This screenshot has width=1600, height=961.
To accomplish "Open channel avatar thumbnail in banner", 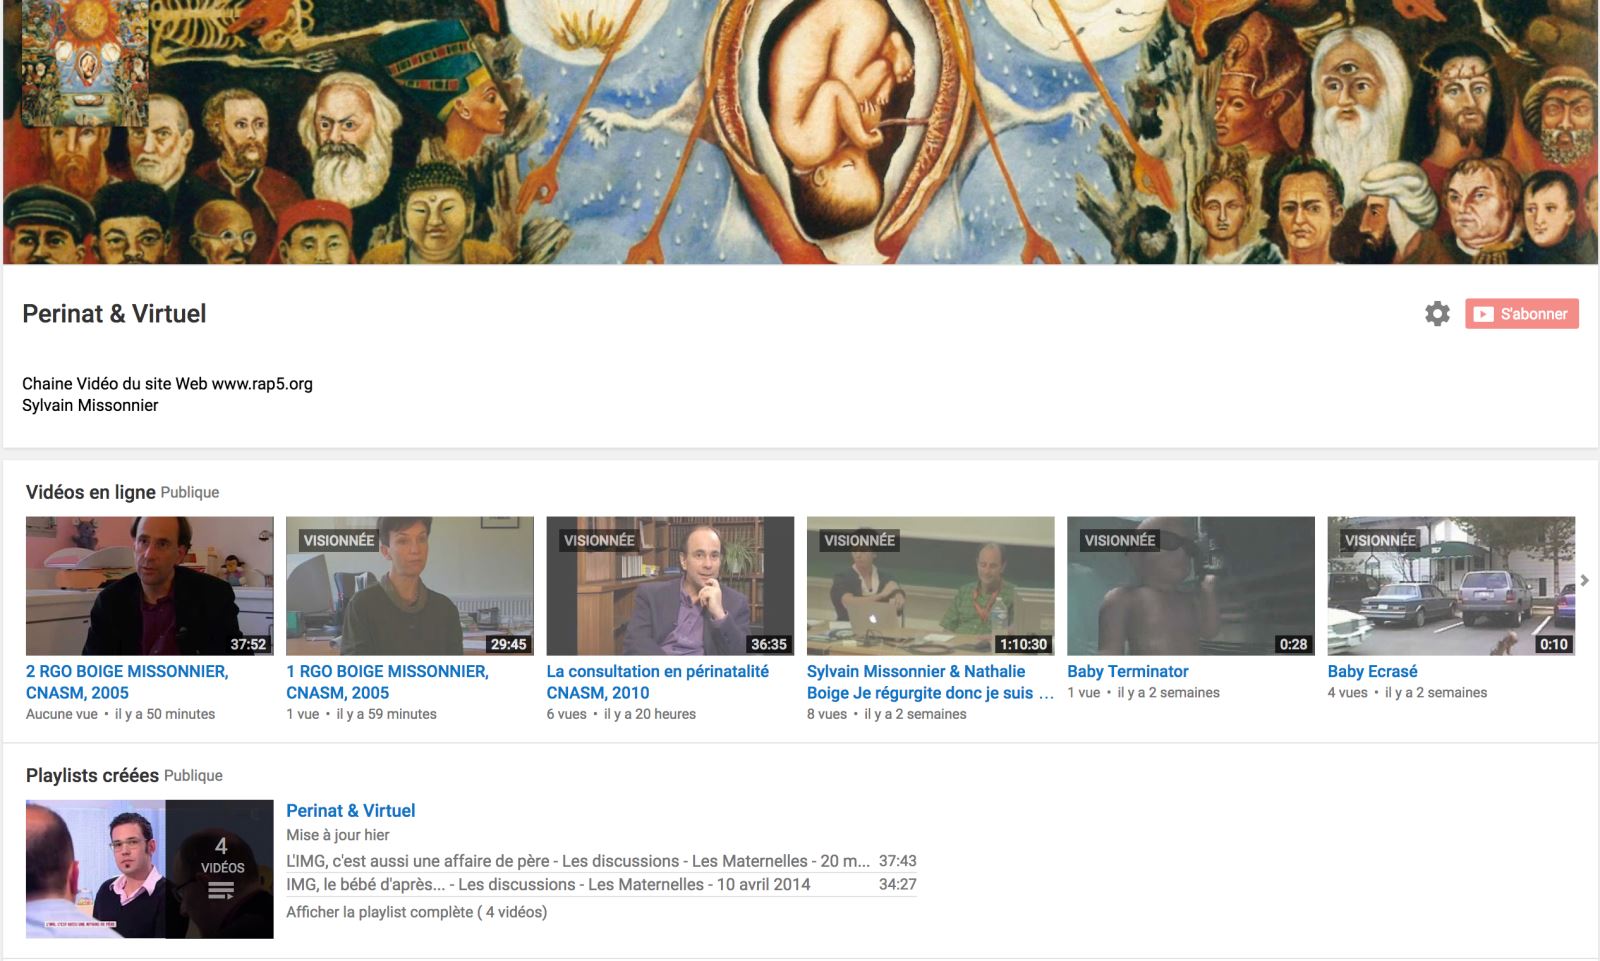I will click(x=85, y=62).
